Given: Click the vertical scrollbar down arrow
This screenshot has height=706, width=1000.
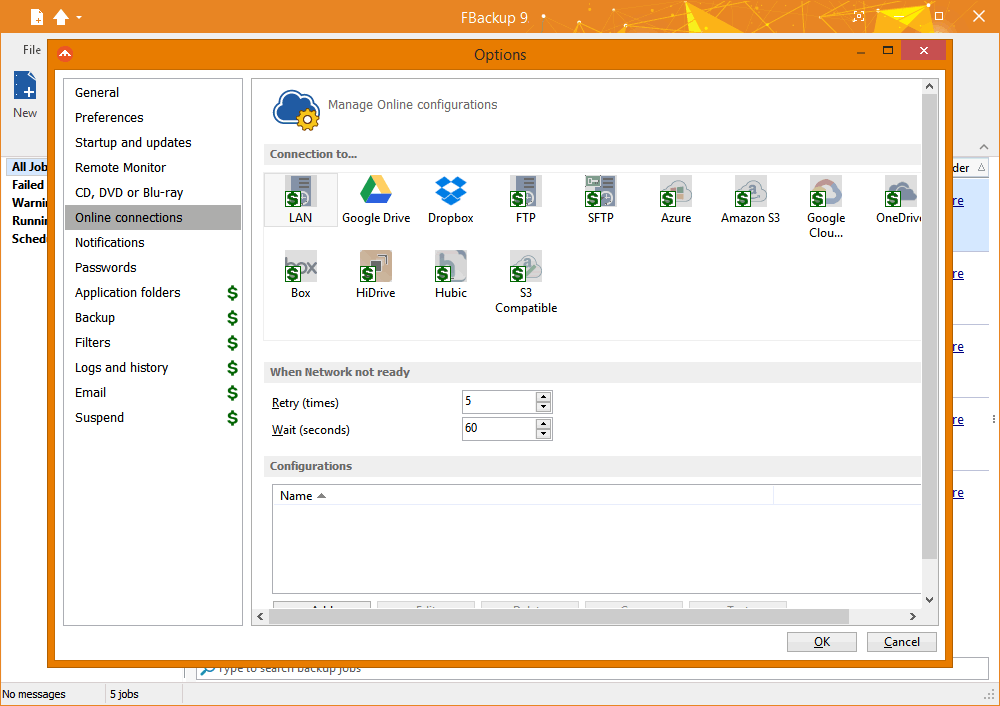Looking at the screenshot, I should 929,599.
